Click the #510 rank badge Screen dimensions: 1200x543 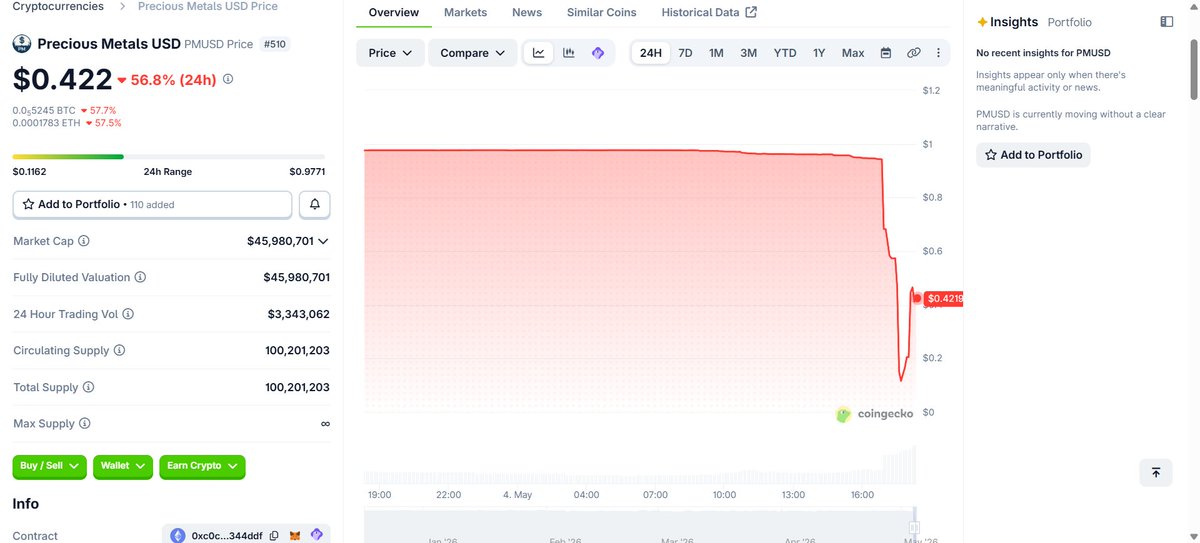tap(273, 44)
